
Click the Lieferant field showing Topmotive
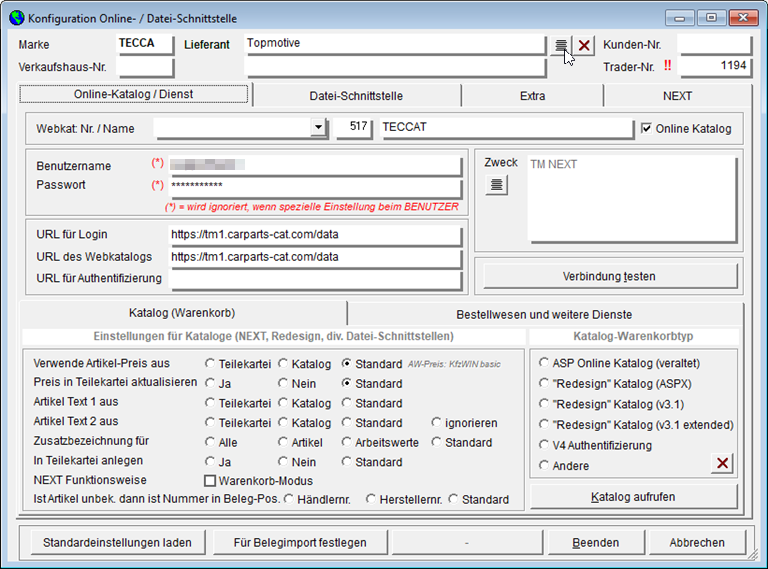tap(395, 44)
